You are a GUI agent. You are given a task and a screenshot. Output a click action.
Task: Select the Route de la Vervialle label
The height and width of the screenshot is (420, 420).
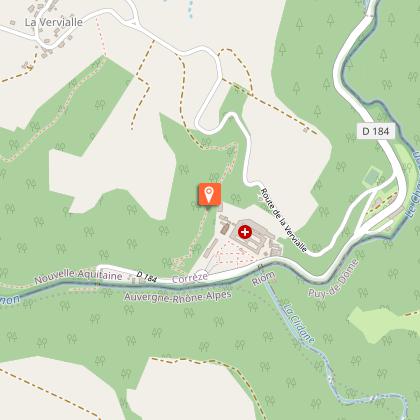283,220
